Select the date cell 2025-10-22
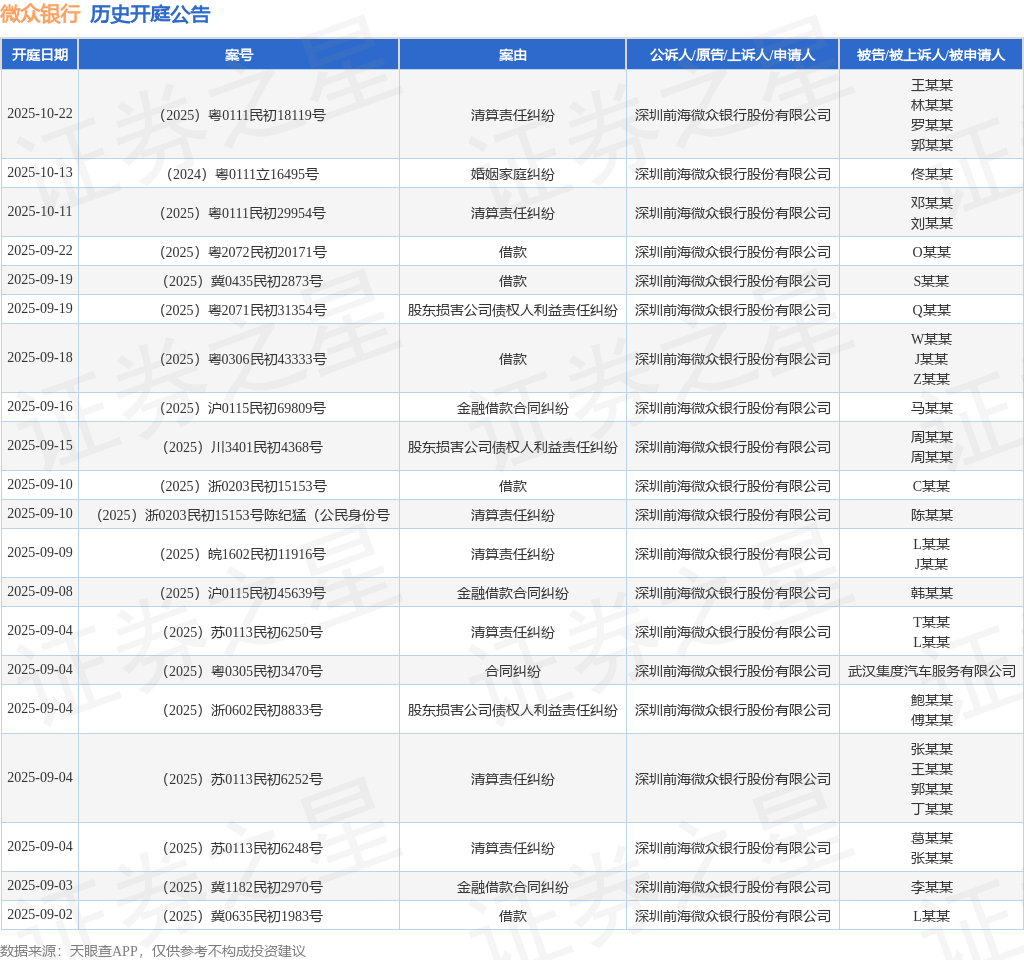Screen dimensions: 1024x960 point(40,114)
